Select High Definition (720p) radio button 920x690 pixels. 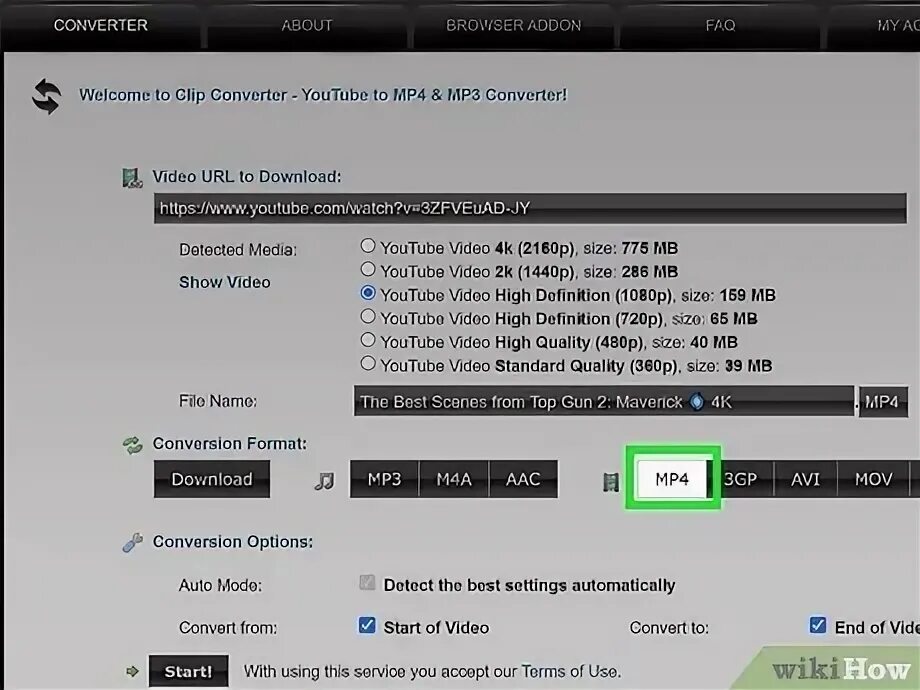[368, 316]
